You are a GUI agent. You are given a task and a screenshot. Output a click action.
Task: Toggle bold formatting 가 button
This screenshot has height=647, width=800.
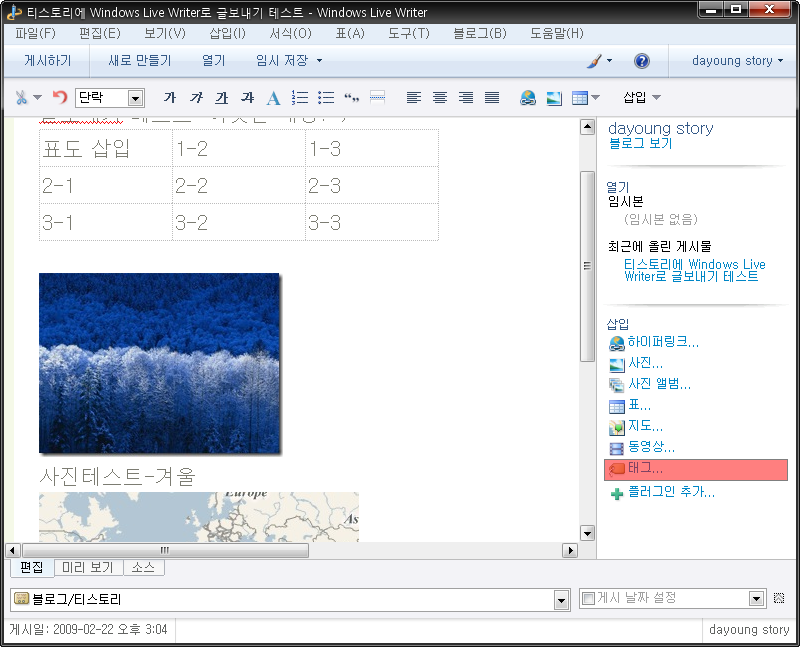(169, 97)
